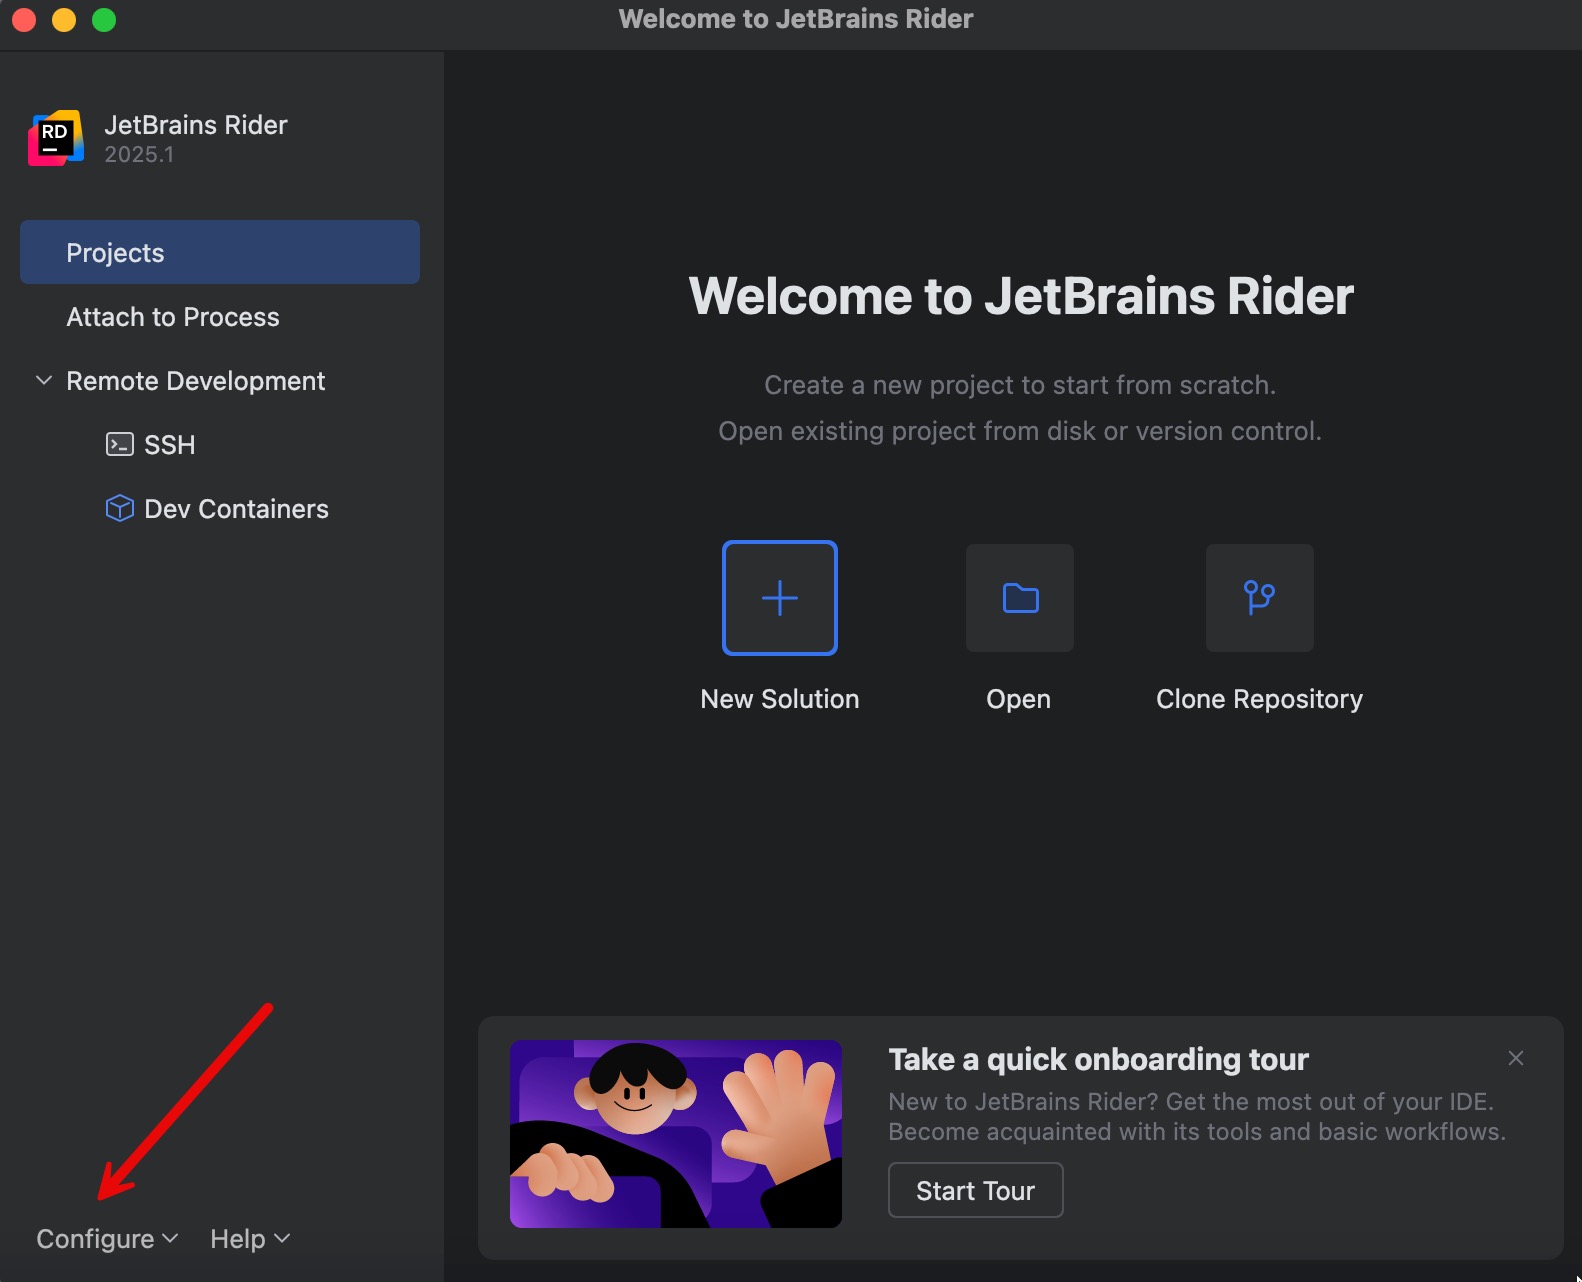Click the Clone Repository text label

tap(1259, 699)
